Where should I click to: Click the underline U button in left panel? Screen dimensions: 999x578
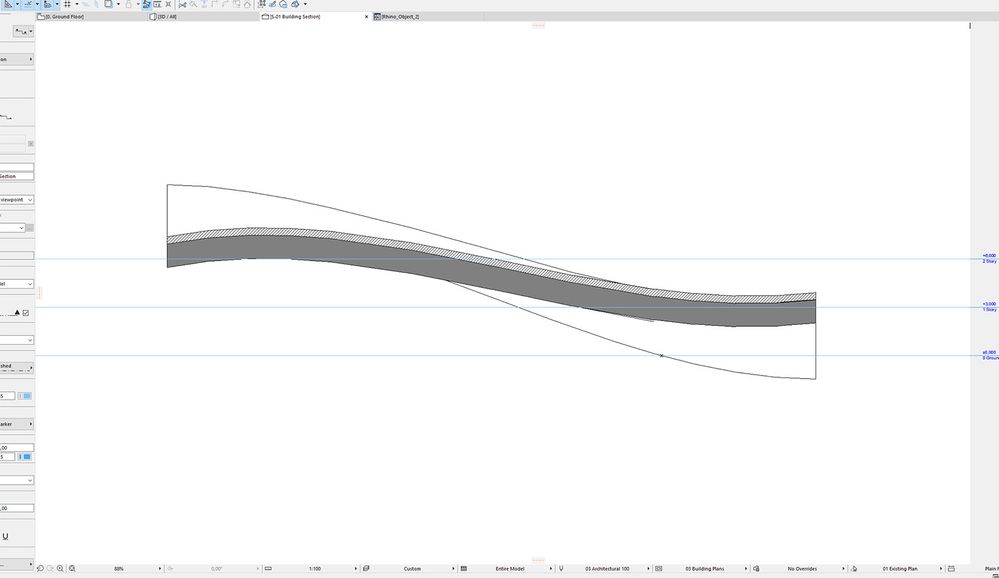pyautogui.click(x=5, y=537)
